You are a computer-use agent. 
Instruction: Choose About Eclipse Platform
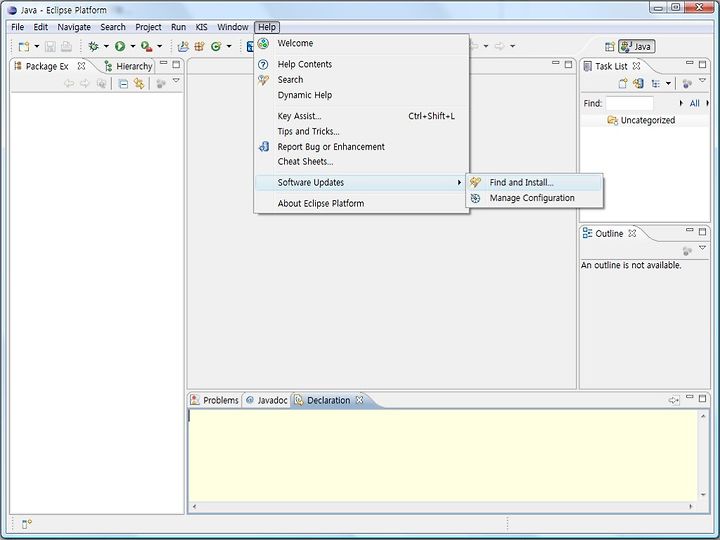361,203
